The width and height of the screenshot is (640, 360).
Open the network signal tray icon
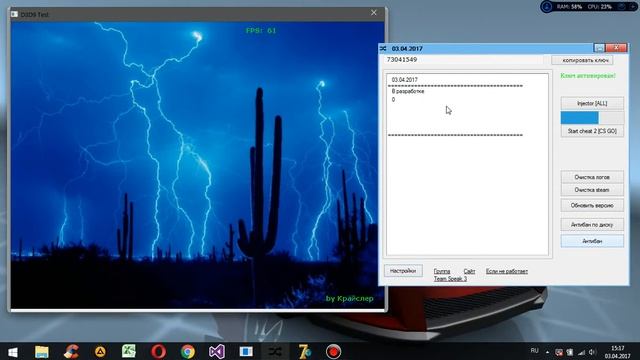coord(581,352)
